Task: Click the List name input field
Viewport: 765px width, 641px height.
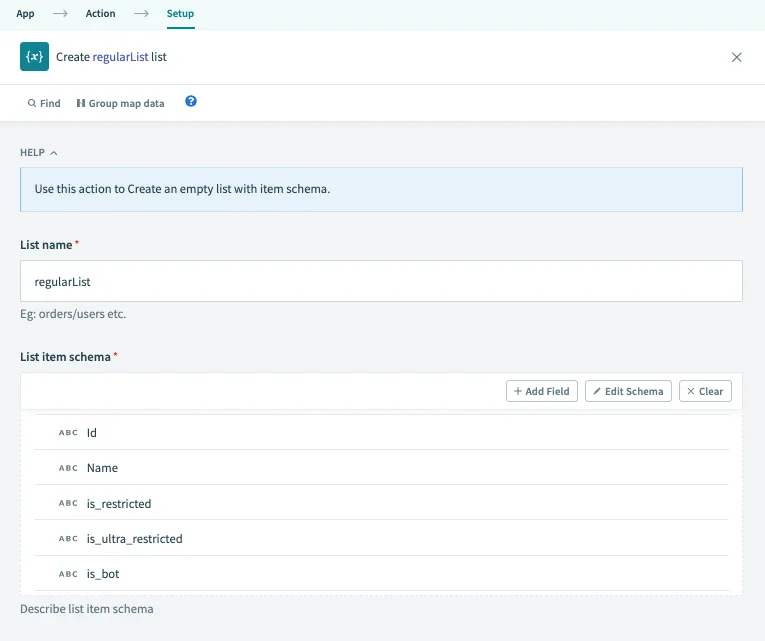Action: pyautogui.click(x=381, y=282)
